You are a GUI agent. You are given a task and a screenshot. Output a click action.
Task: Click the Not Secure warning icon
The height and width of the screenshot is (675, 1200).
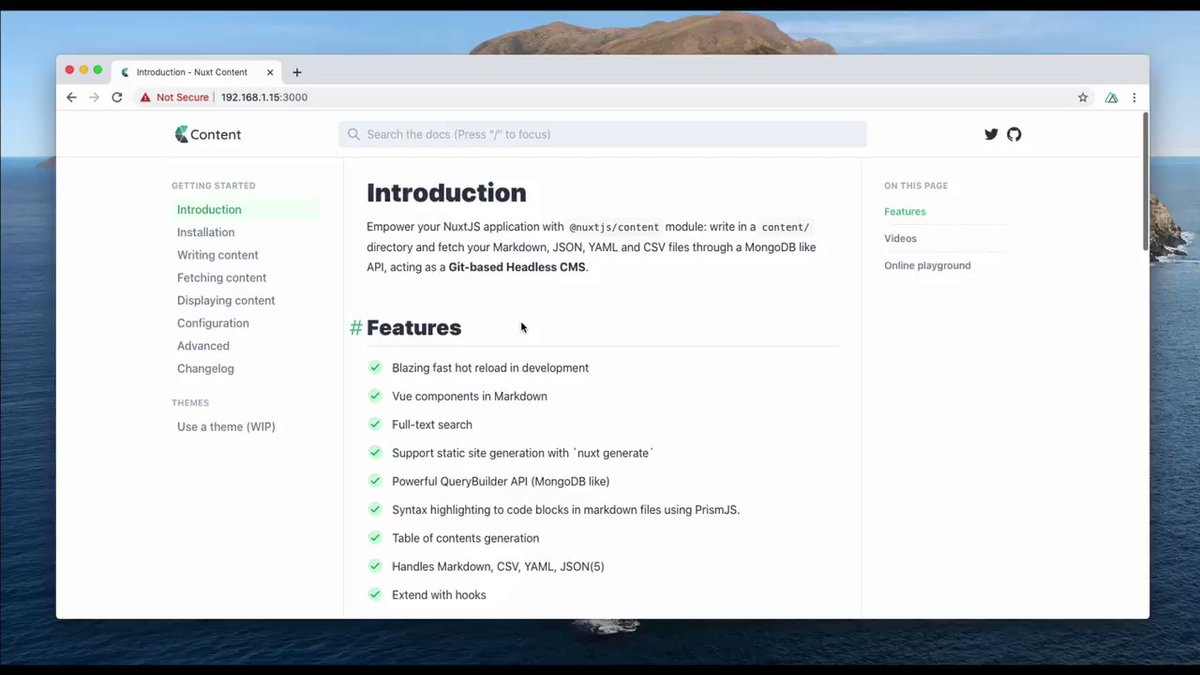tap(145, 98)
